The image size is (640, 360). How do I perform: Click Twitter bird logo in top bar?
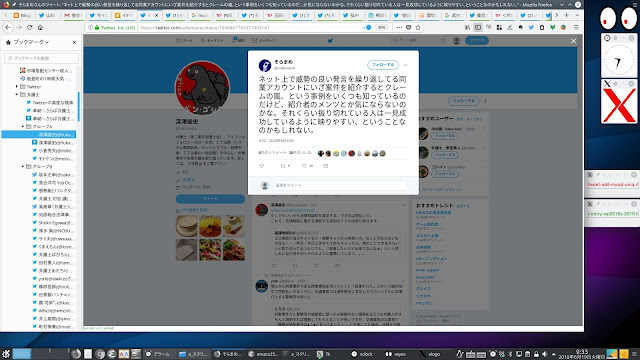[x=330, y=40]
